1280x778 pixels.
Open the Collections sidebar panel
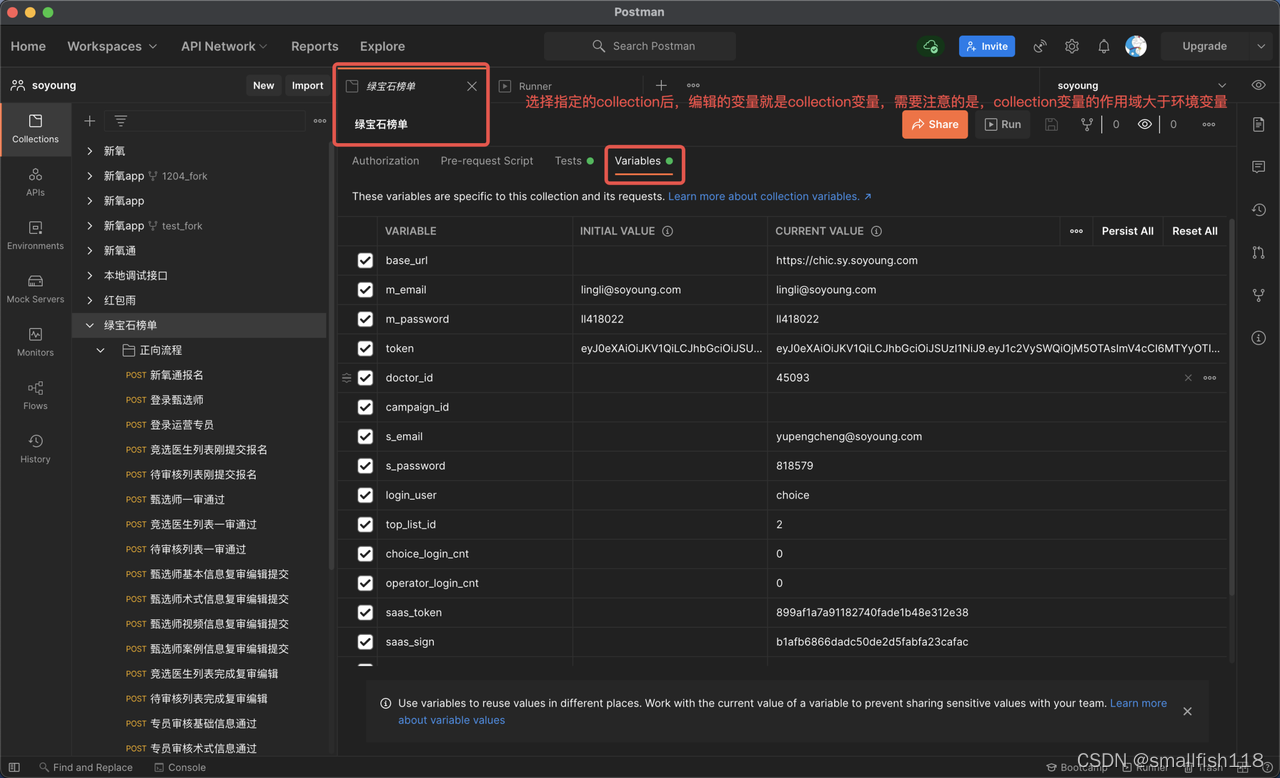click(35, 129)
